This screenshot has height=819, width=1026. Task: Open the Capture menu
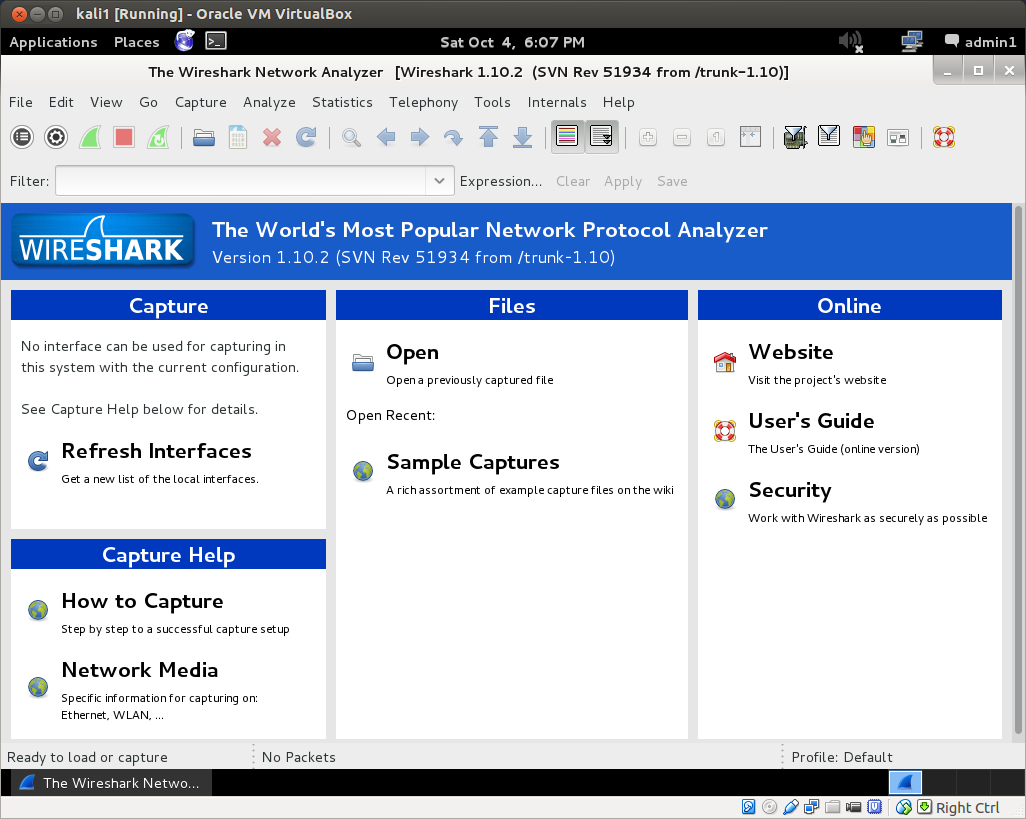pos(200,102)
